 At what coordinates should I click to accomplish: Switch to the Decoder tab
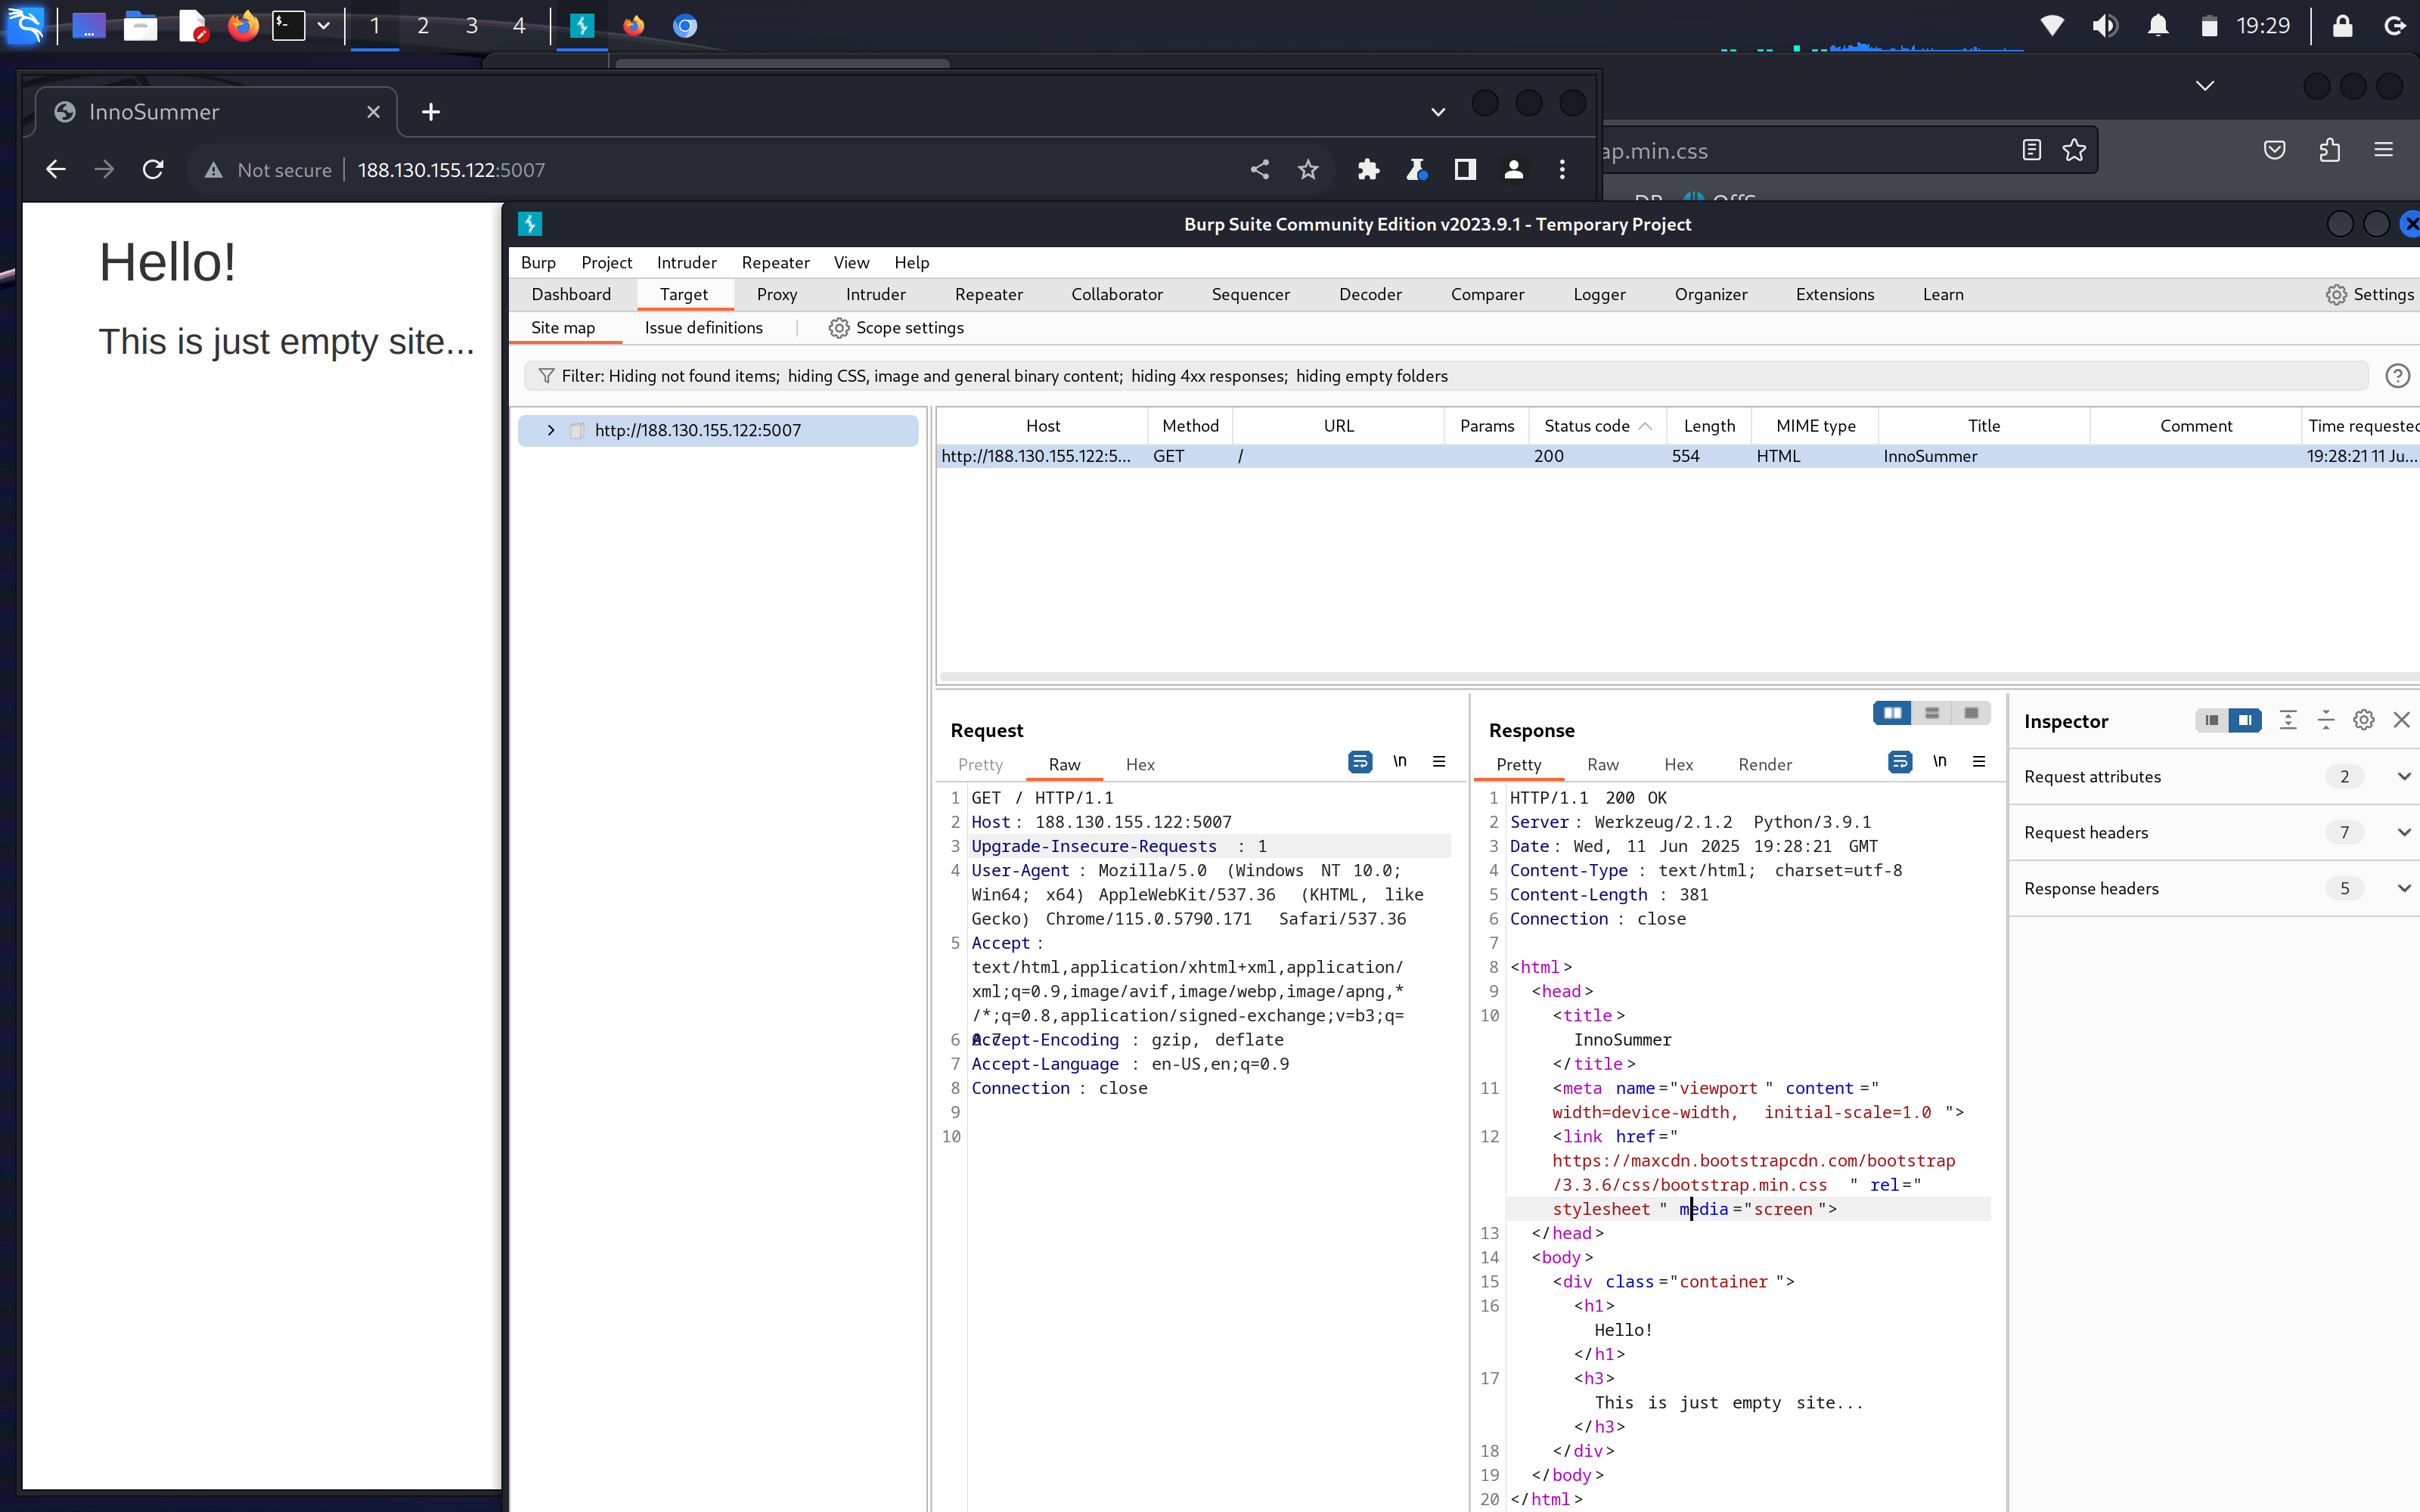click(1370, 294)
